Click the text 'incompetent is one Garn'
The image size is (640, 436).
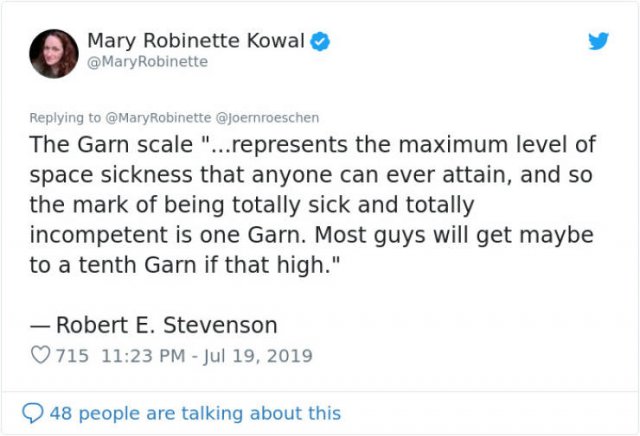click(x=167, y=235)
